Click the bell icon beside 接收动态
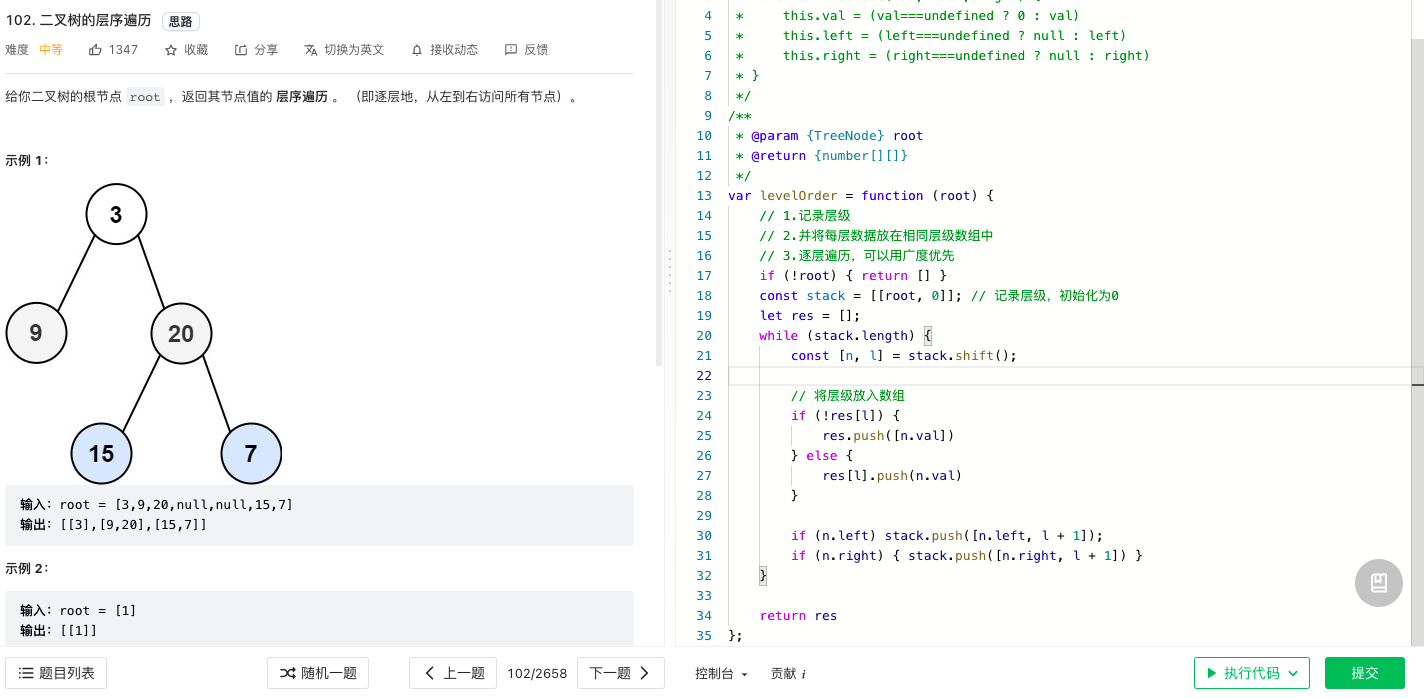 pos(417,50)
